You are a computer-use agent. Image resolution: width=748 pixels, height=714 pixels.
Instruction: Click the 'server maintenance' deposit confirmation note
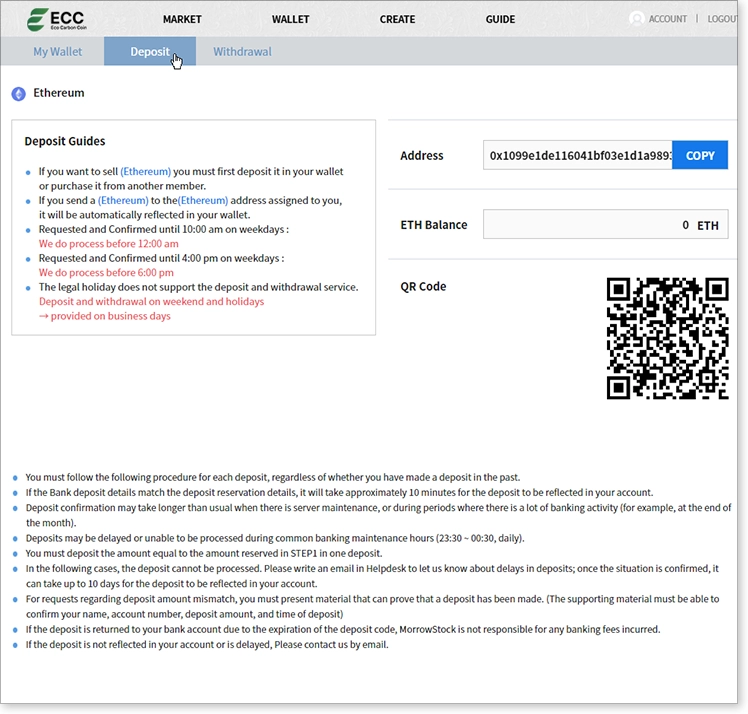378,515
